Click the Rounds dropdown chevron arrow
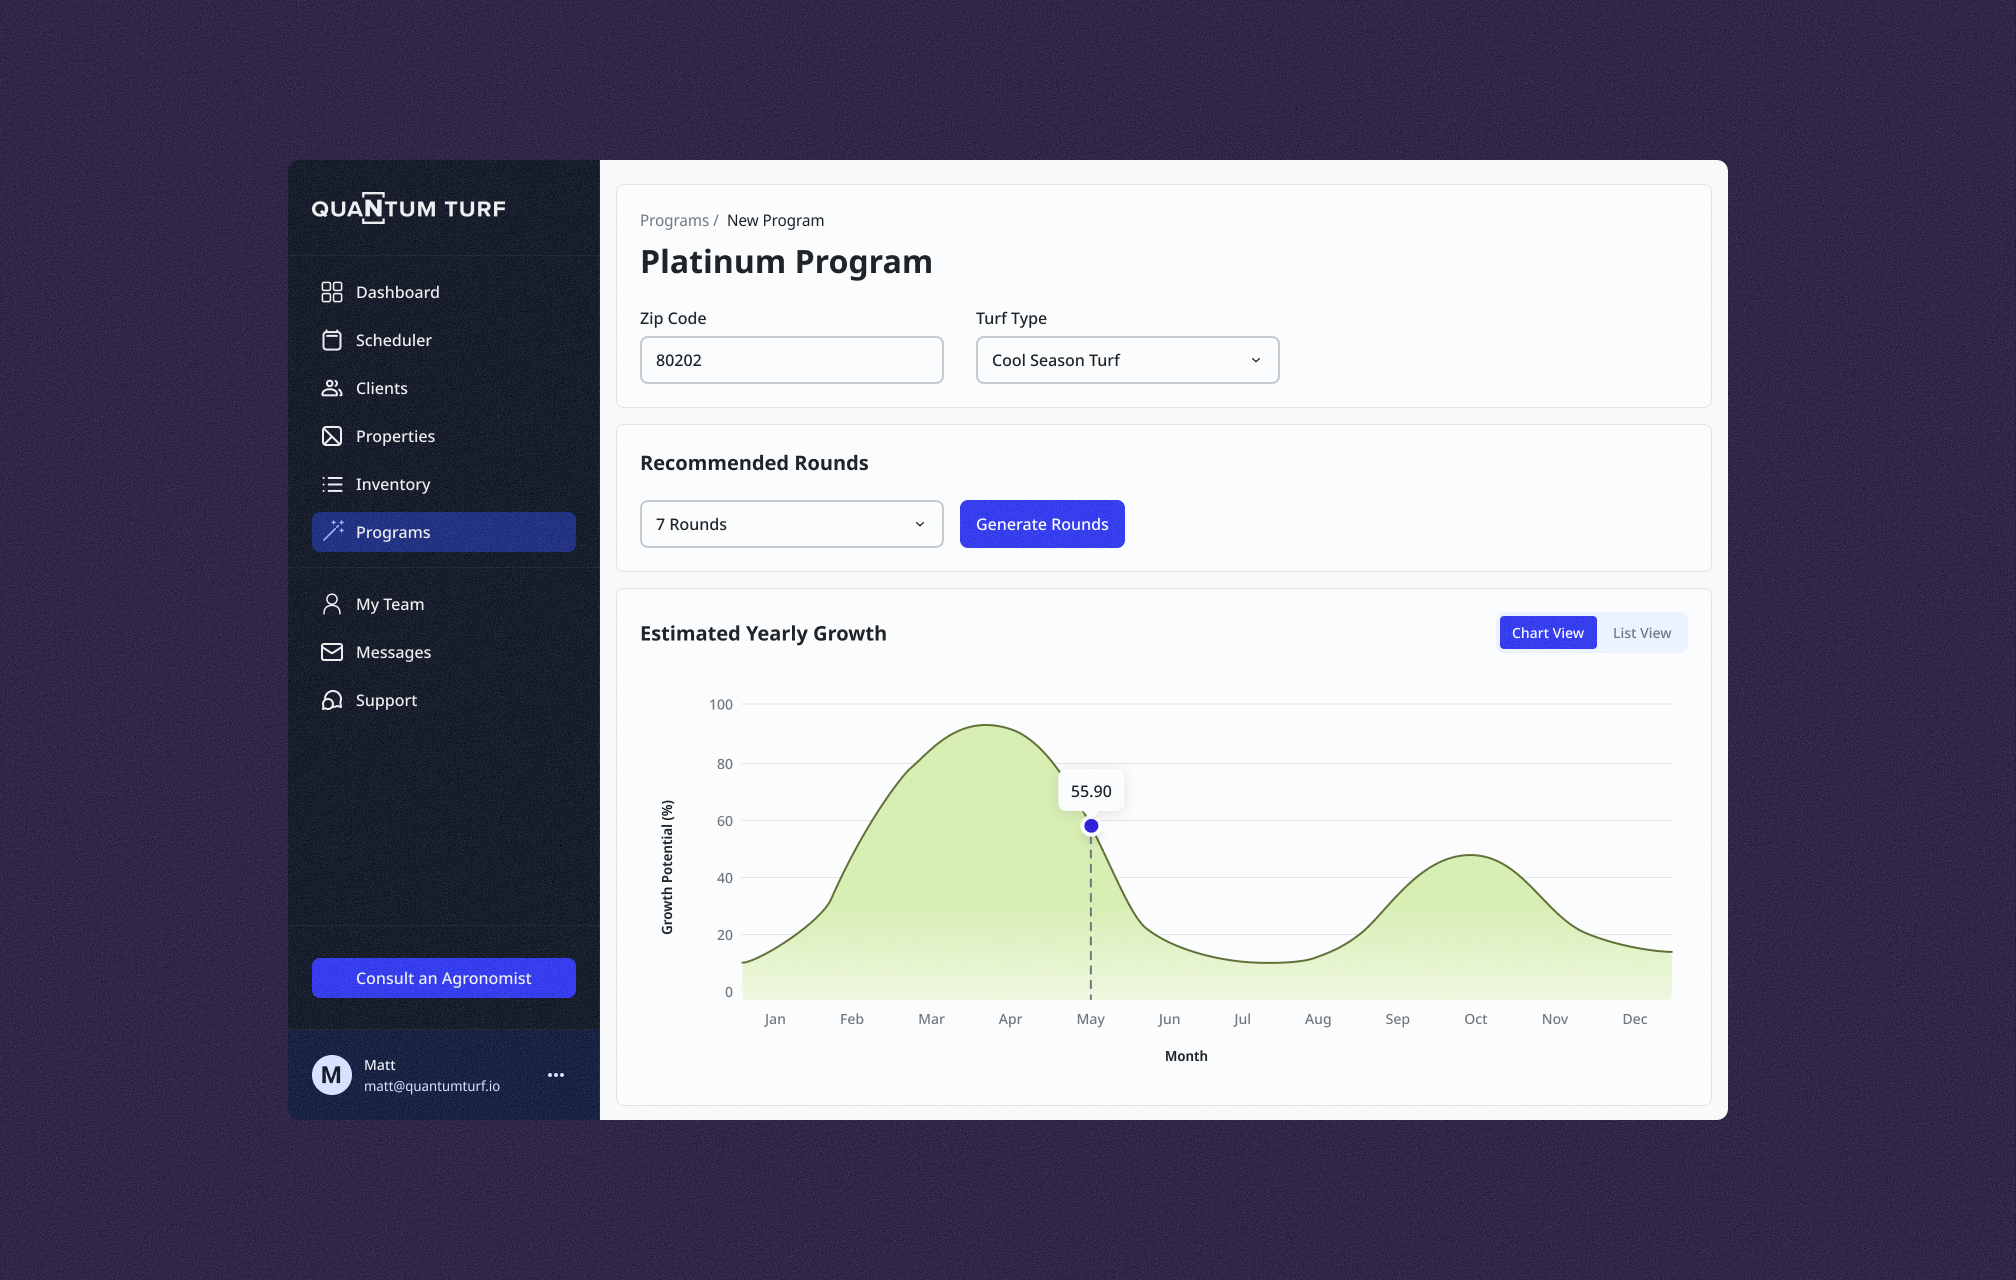 pos(920,524)
